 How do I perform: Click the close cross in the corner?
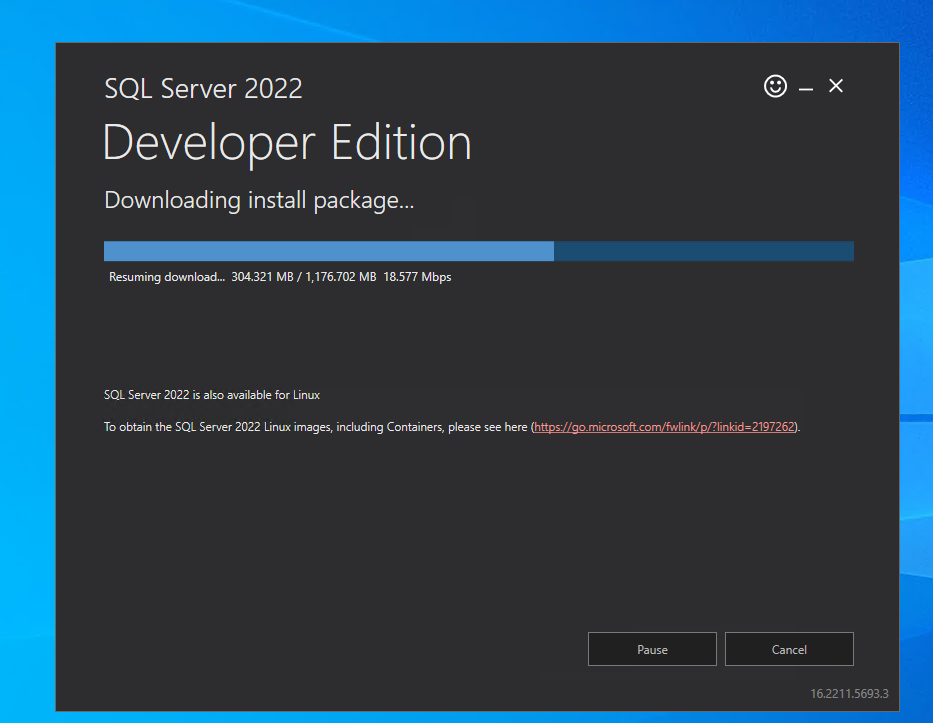coord(835,86)
